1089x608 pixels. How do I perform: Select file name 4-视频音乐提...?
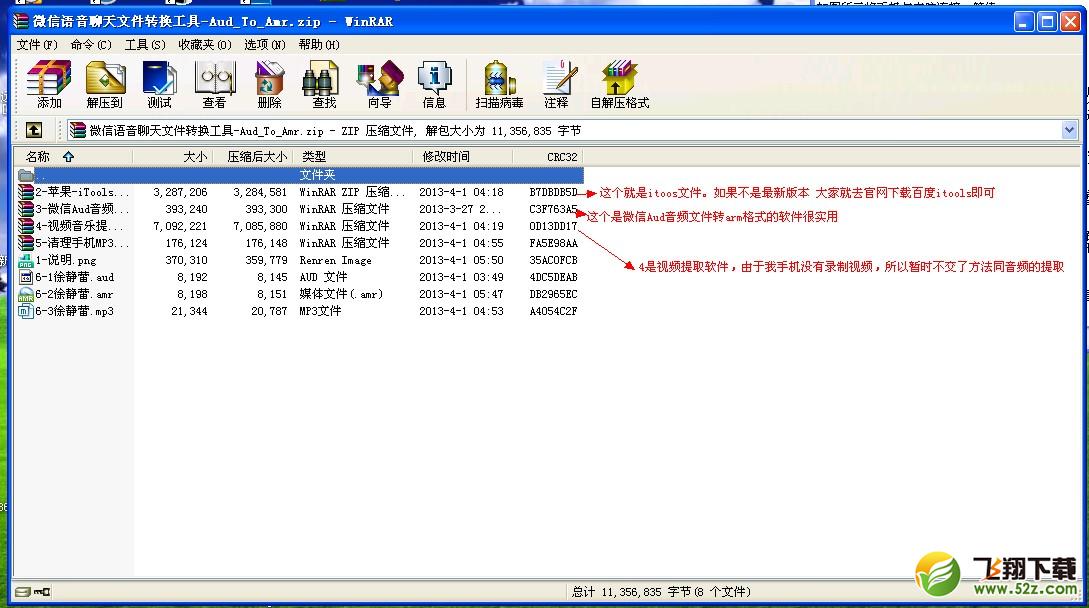point(80,226)
